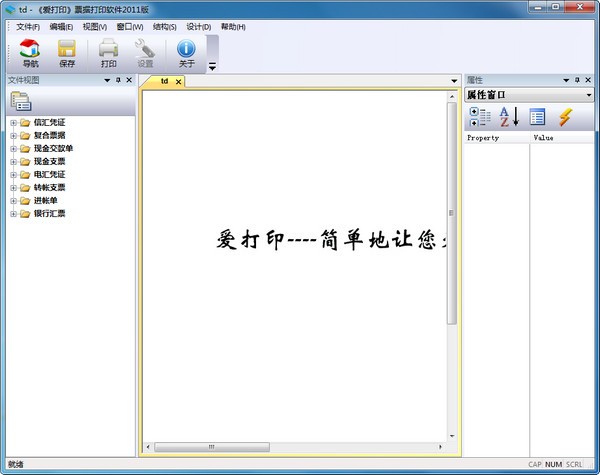Image resolution: width=600 pixels, height=475 pixels.
Task: Click the categorized view icon in properties
Action: click(480, 117)
